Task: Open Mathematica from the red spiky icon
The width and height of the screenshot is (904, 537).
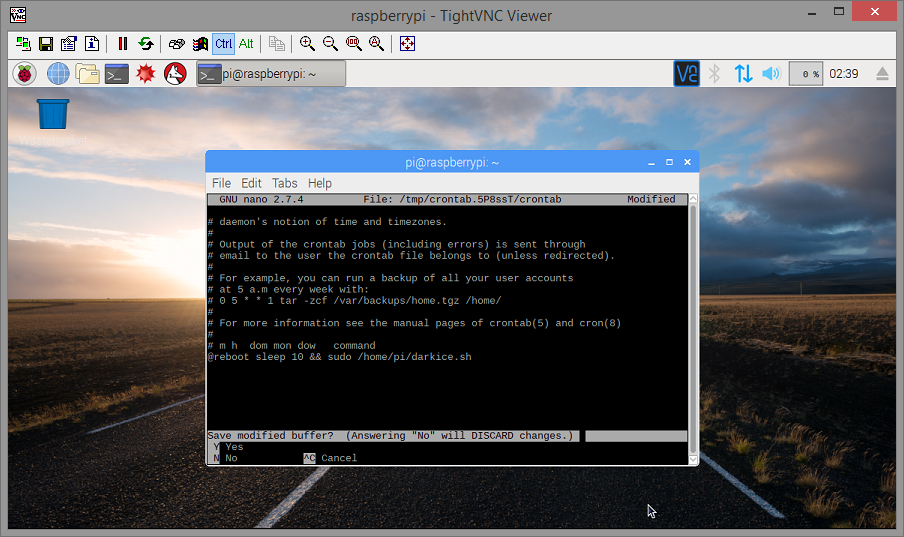Action: [x=145, y=74]
